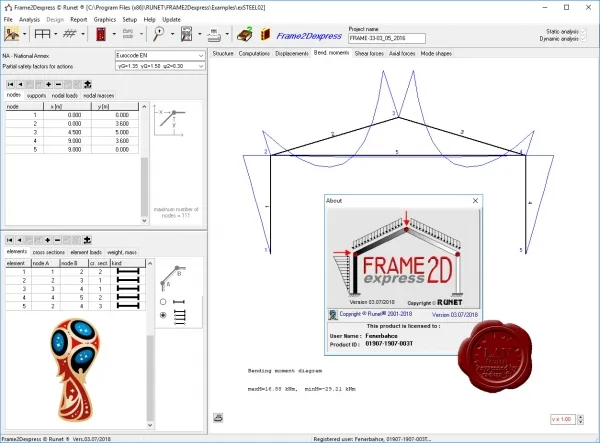Click the printer toolbar icon
The image size is (600, 443).
pyautogui.click(x=214, y=35)
